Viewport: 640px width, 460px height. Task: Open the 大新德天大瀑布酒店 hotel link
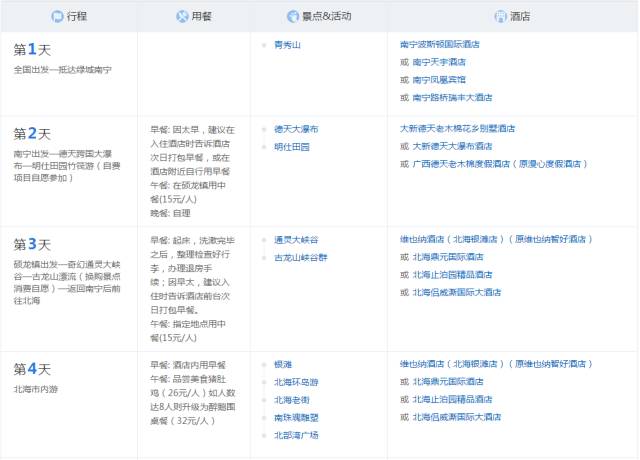click(x=452, y=146)
